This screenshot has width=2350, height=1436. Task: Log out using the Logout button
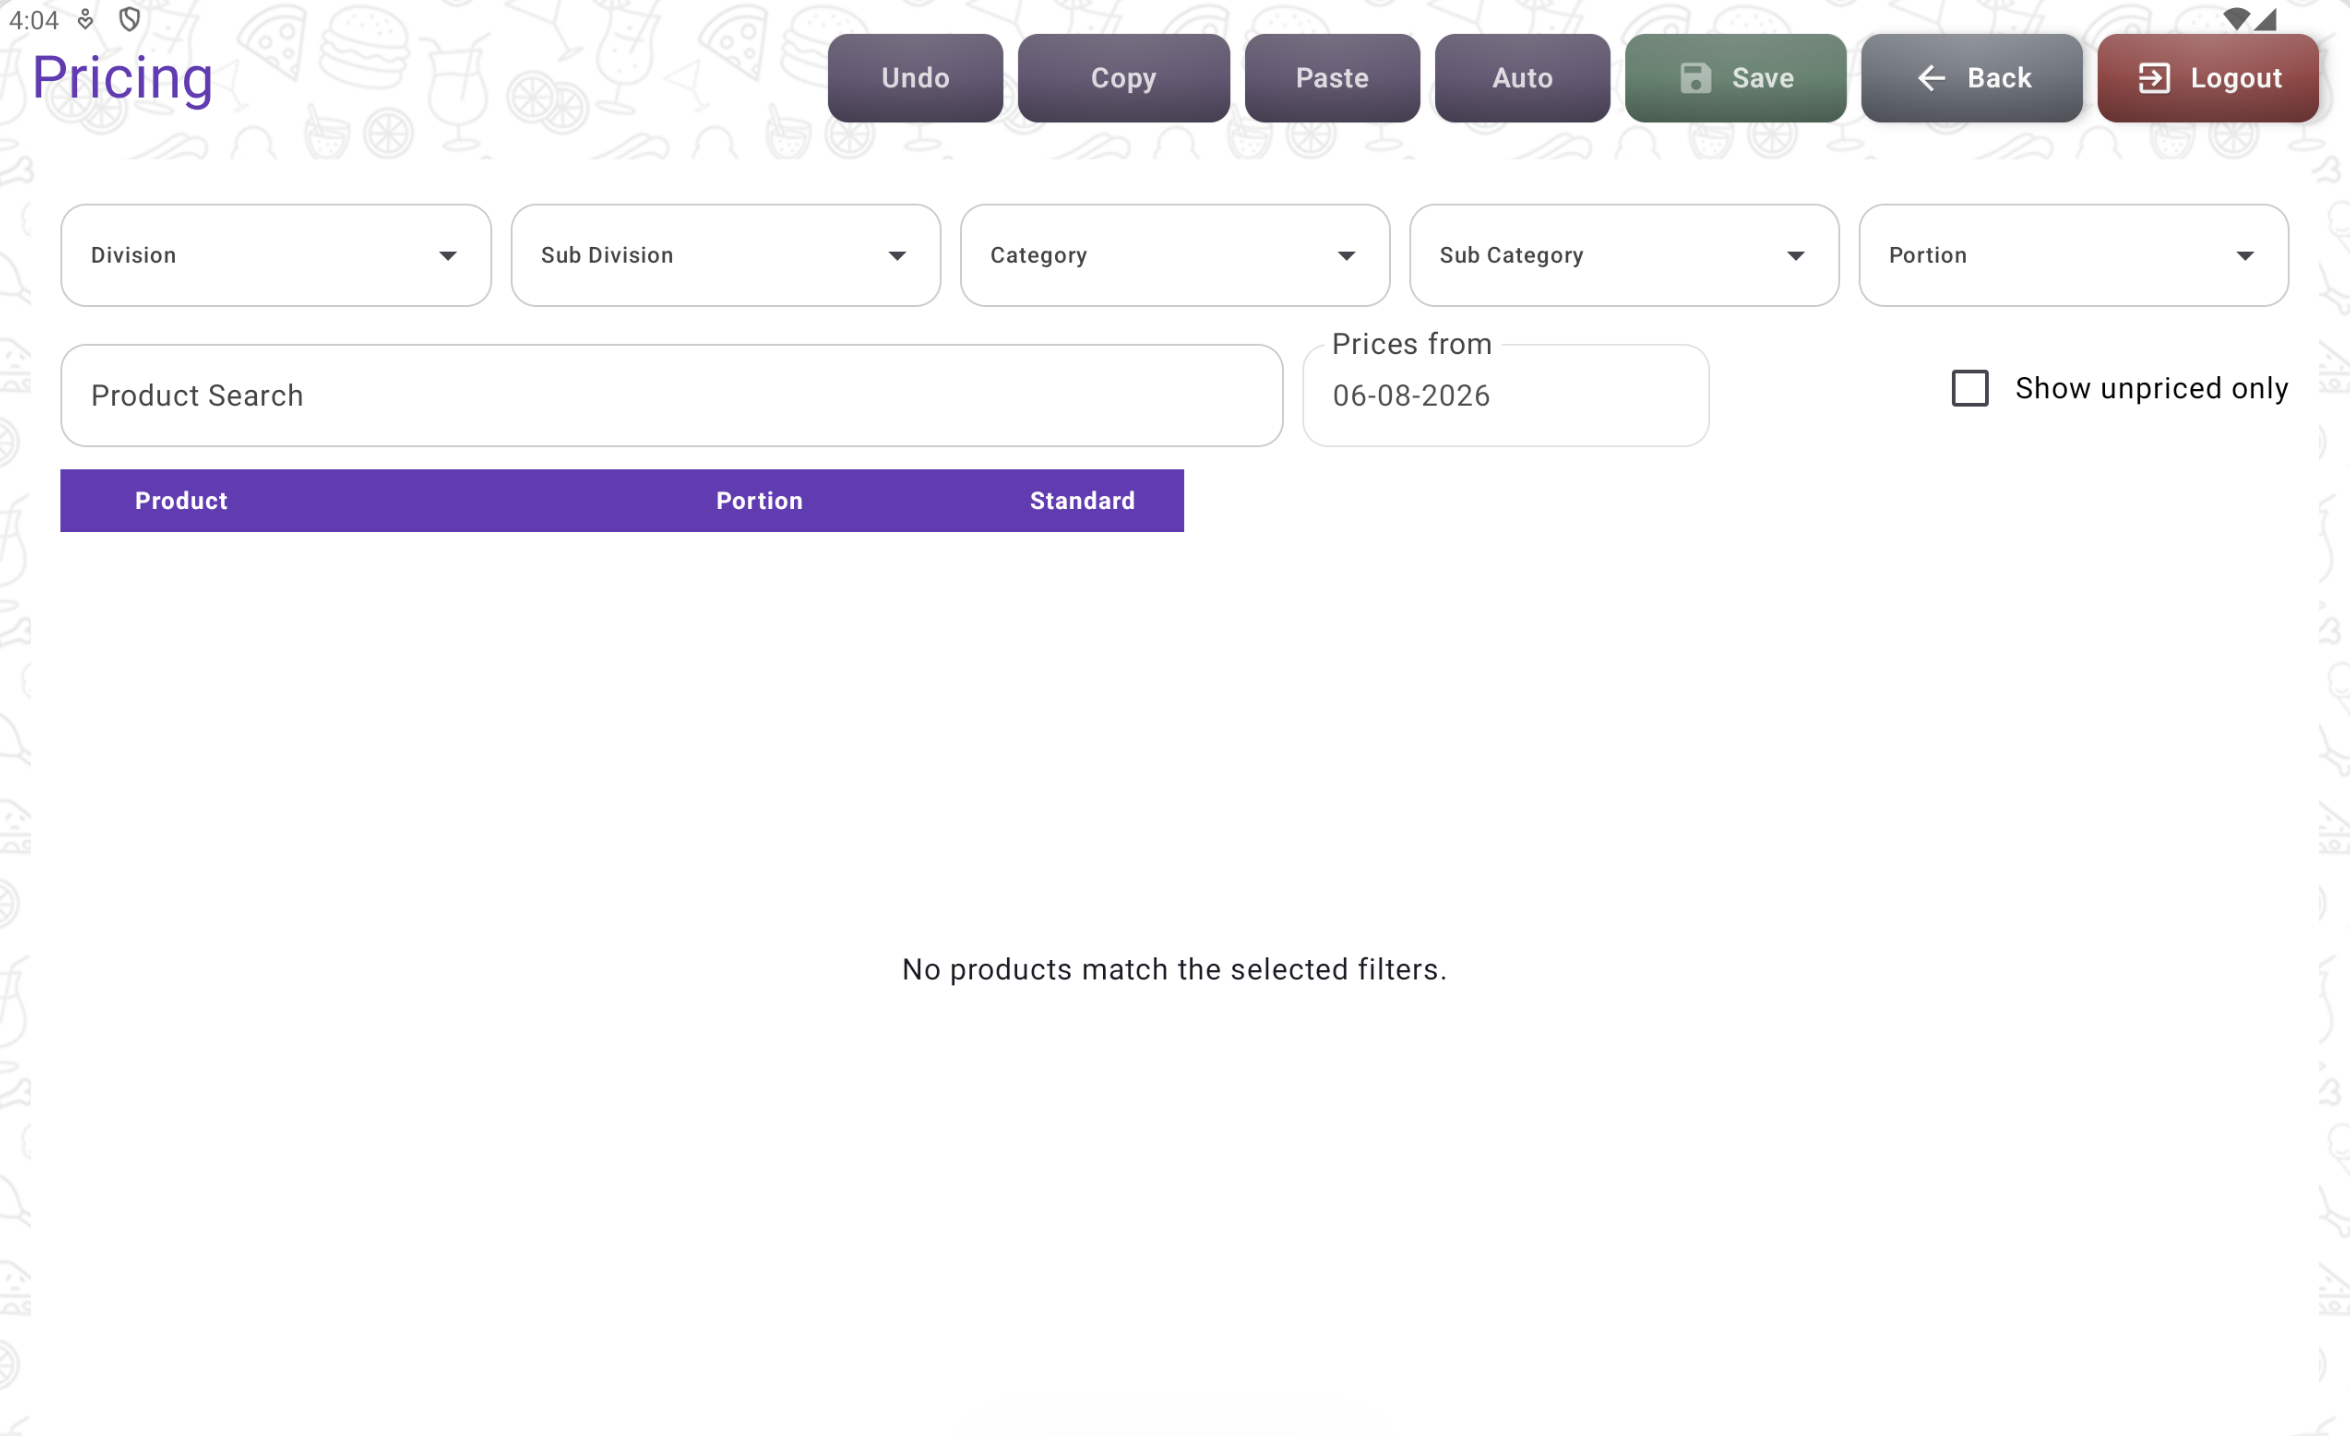(x=2208, y=78)
